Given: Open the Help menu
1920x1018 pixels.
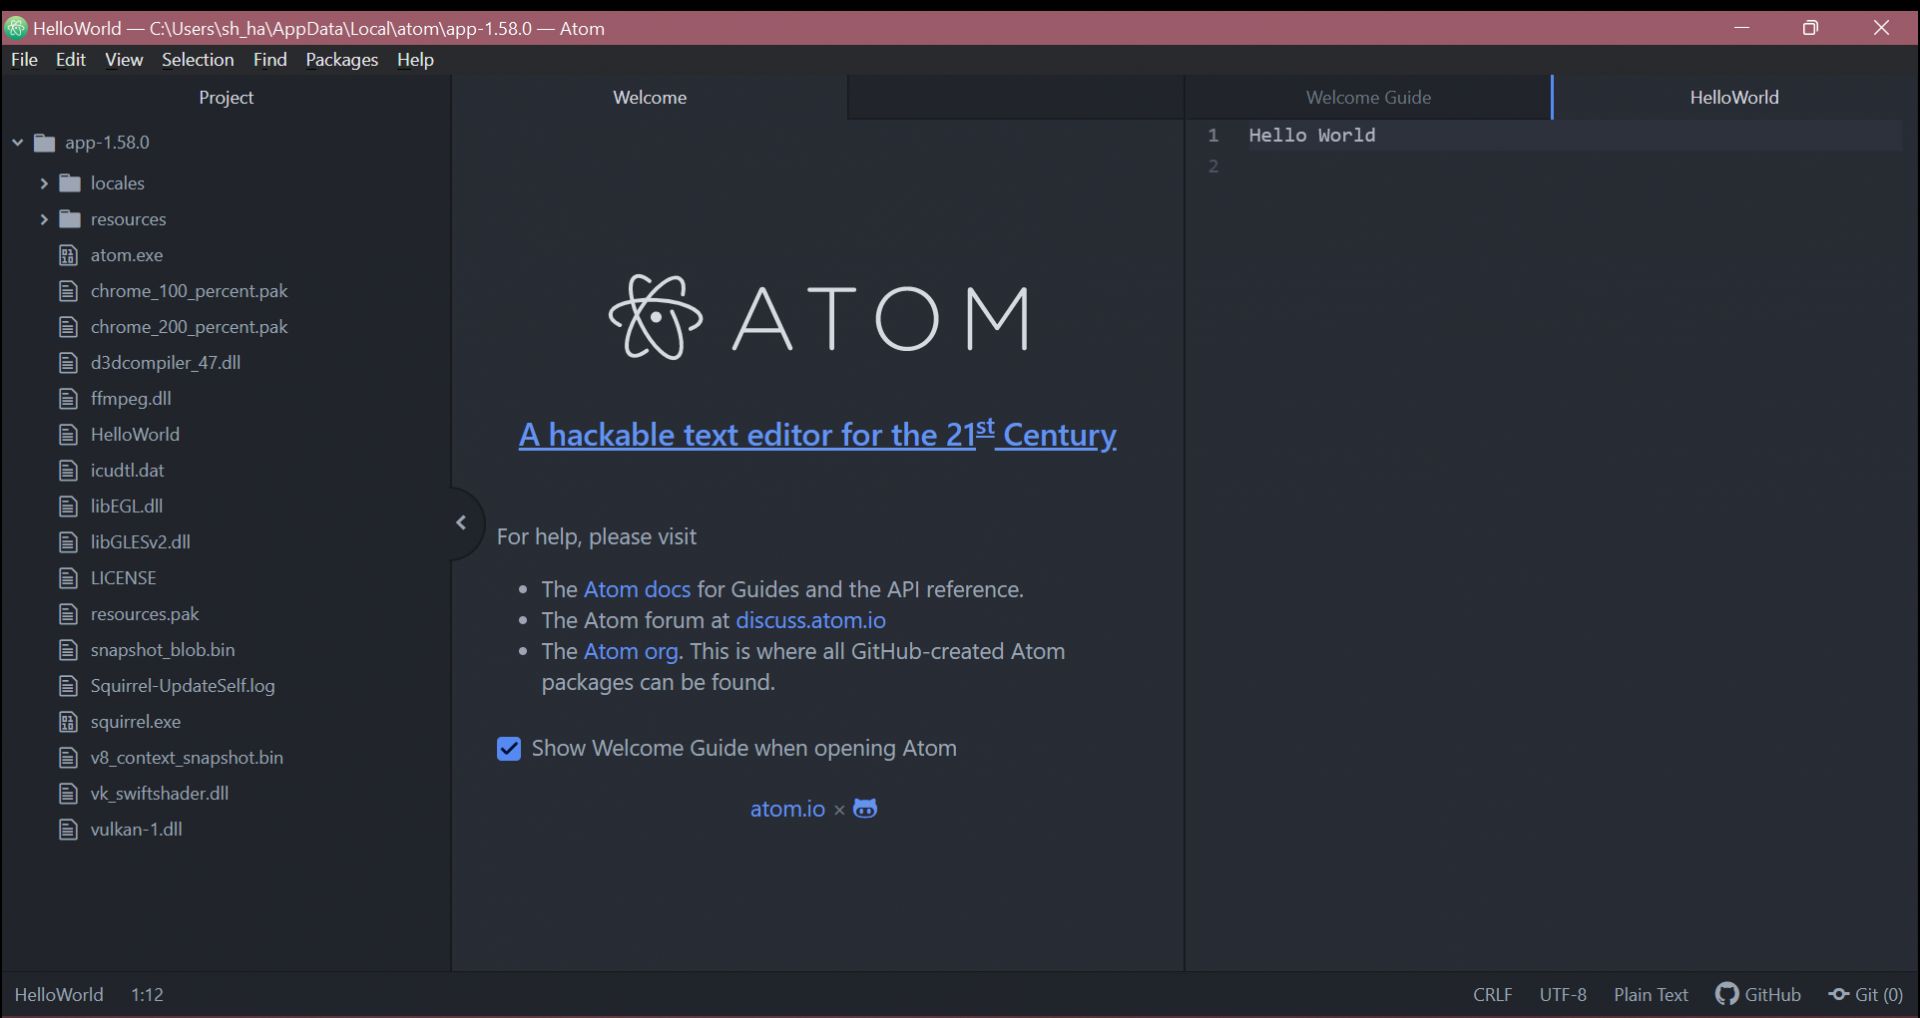Looking at the screenshot, I should 415,59.
